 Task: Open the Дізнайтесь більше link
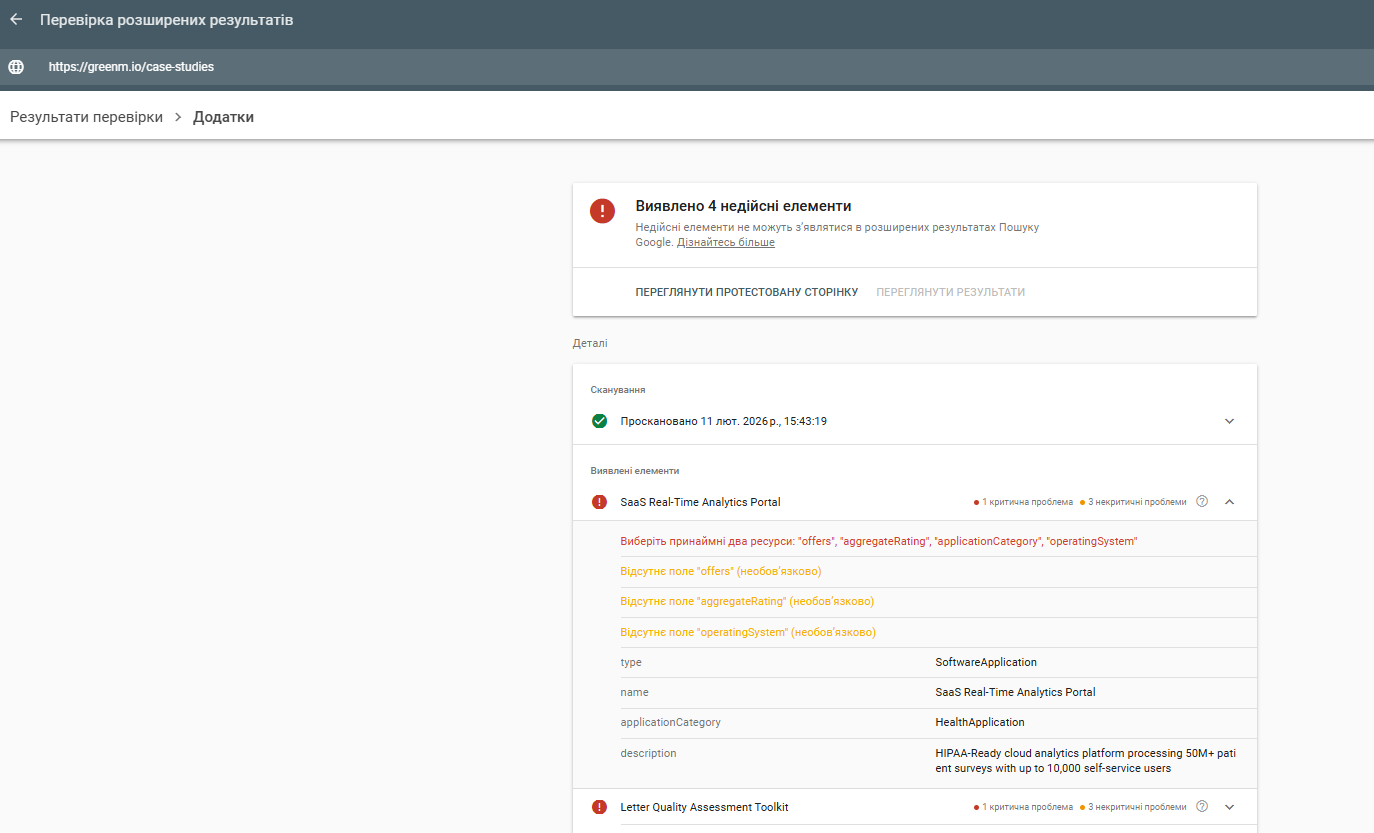(x=725, y=242)
